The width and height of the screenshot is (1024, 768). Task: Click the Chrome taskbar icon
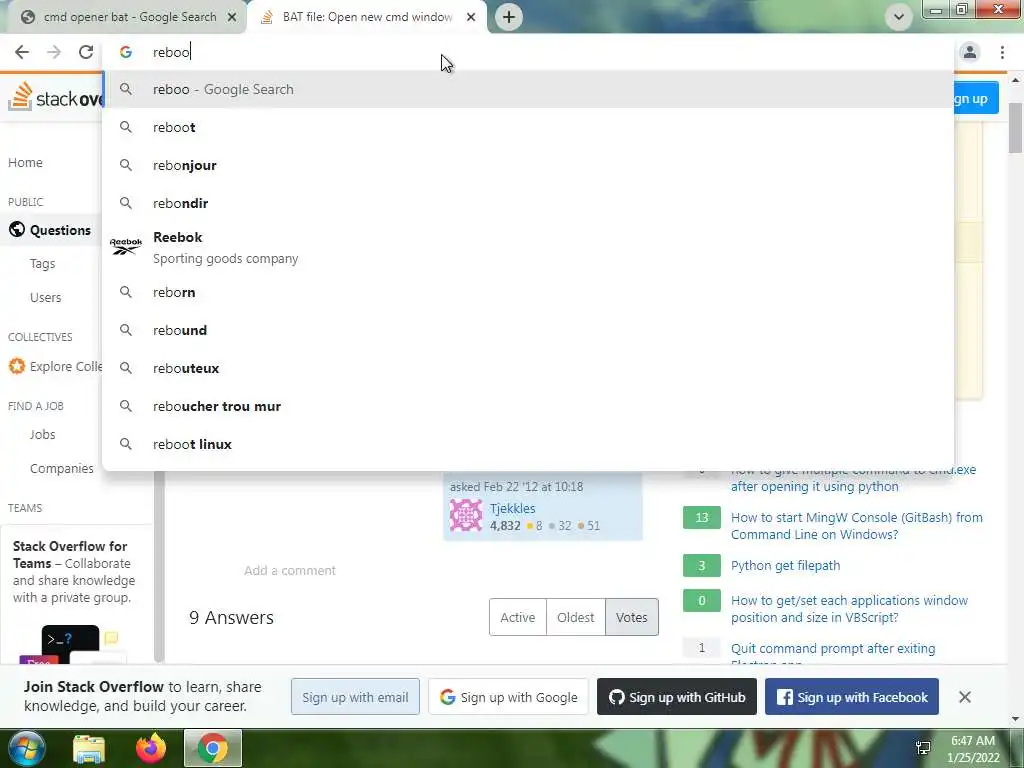pyautogui.click(x=213, y=748)
